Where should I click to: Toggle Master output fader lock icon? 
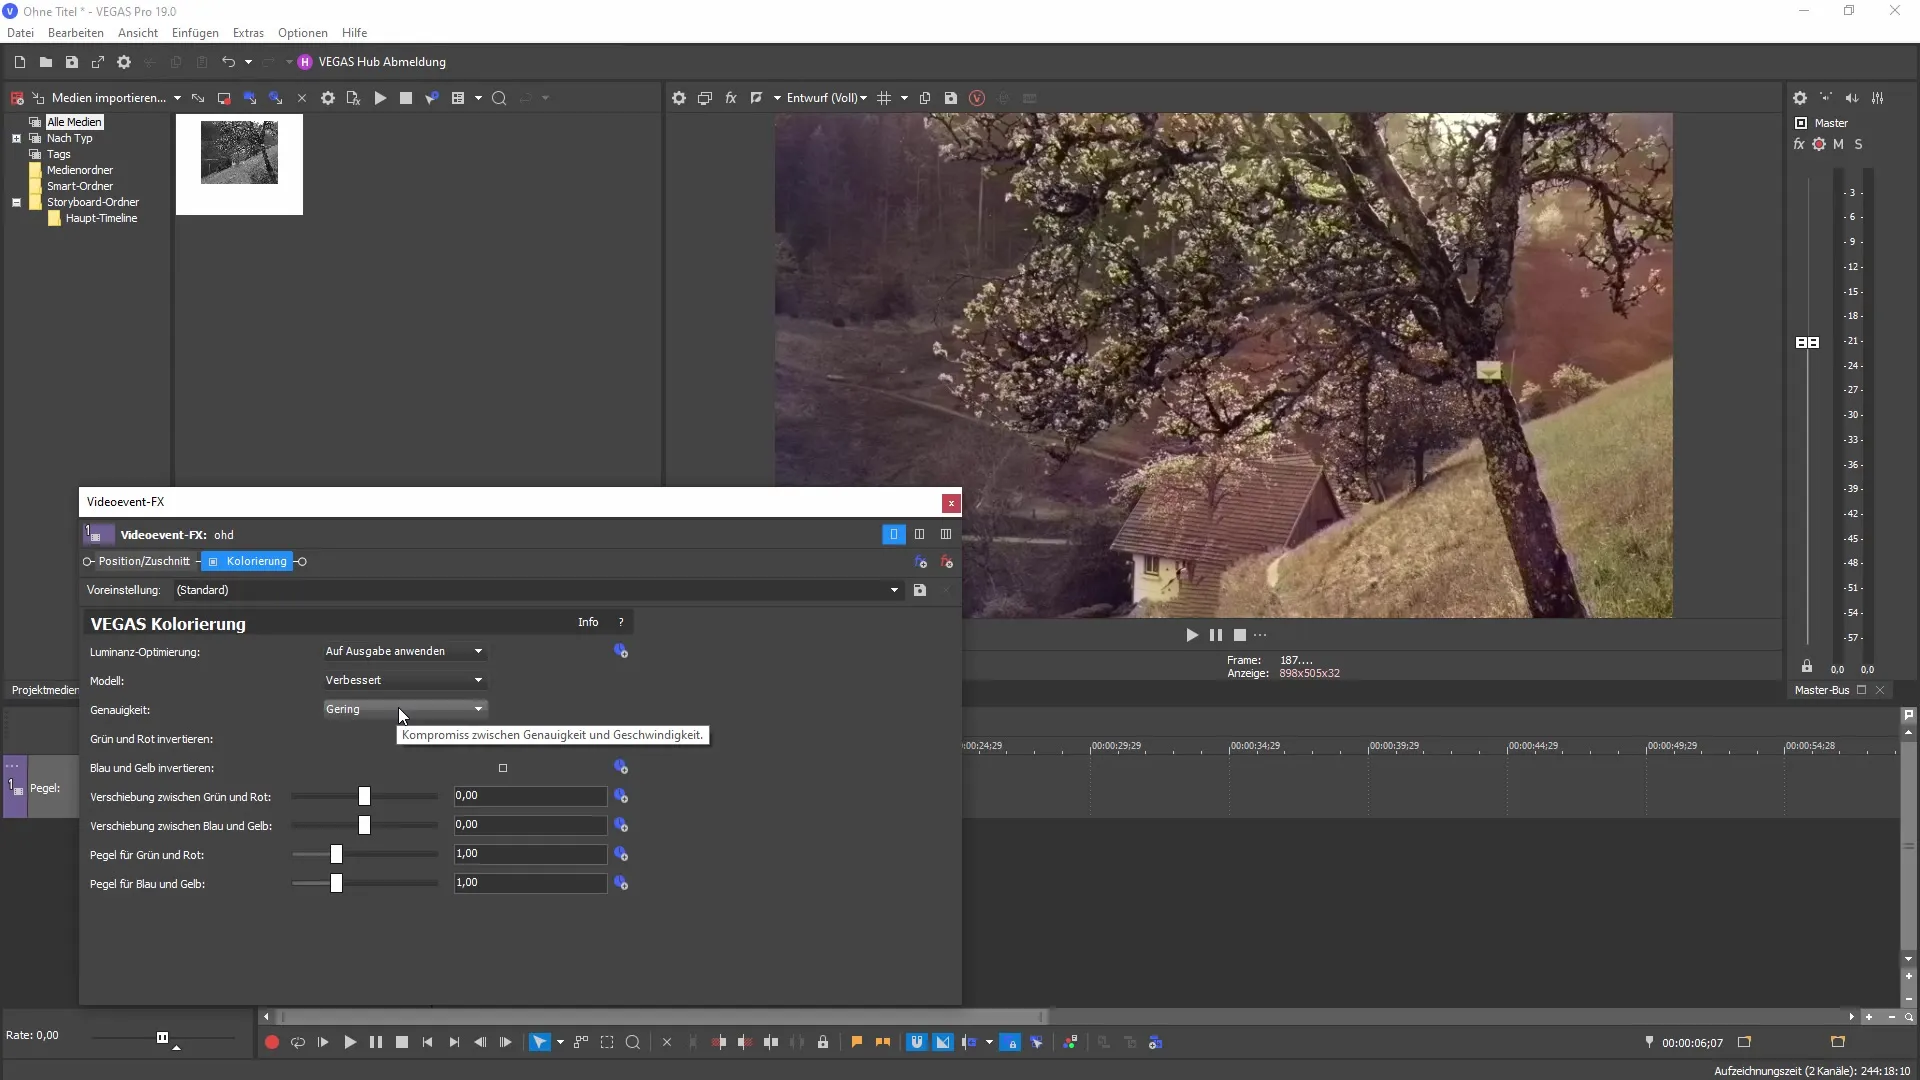click(1807, 667)
